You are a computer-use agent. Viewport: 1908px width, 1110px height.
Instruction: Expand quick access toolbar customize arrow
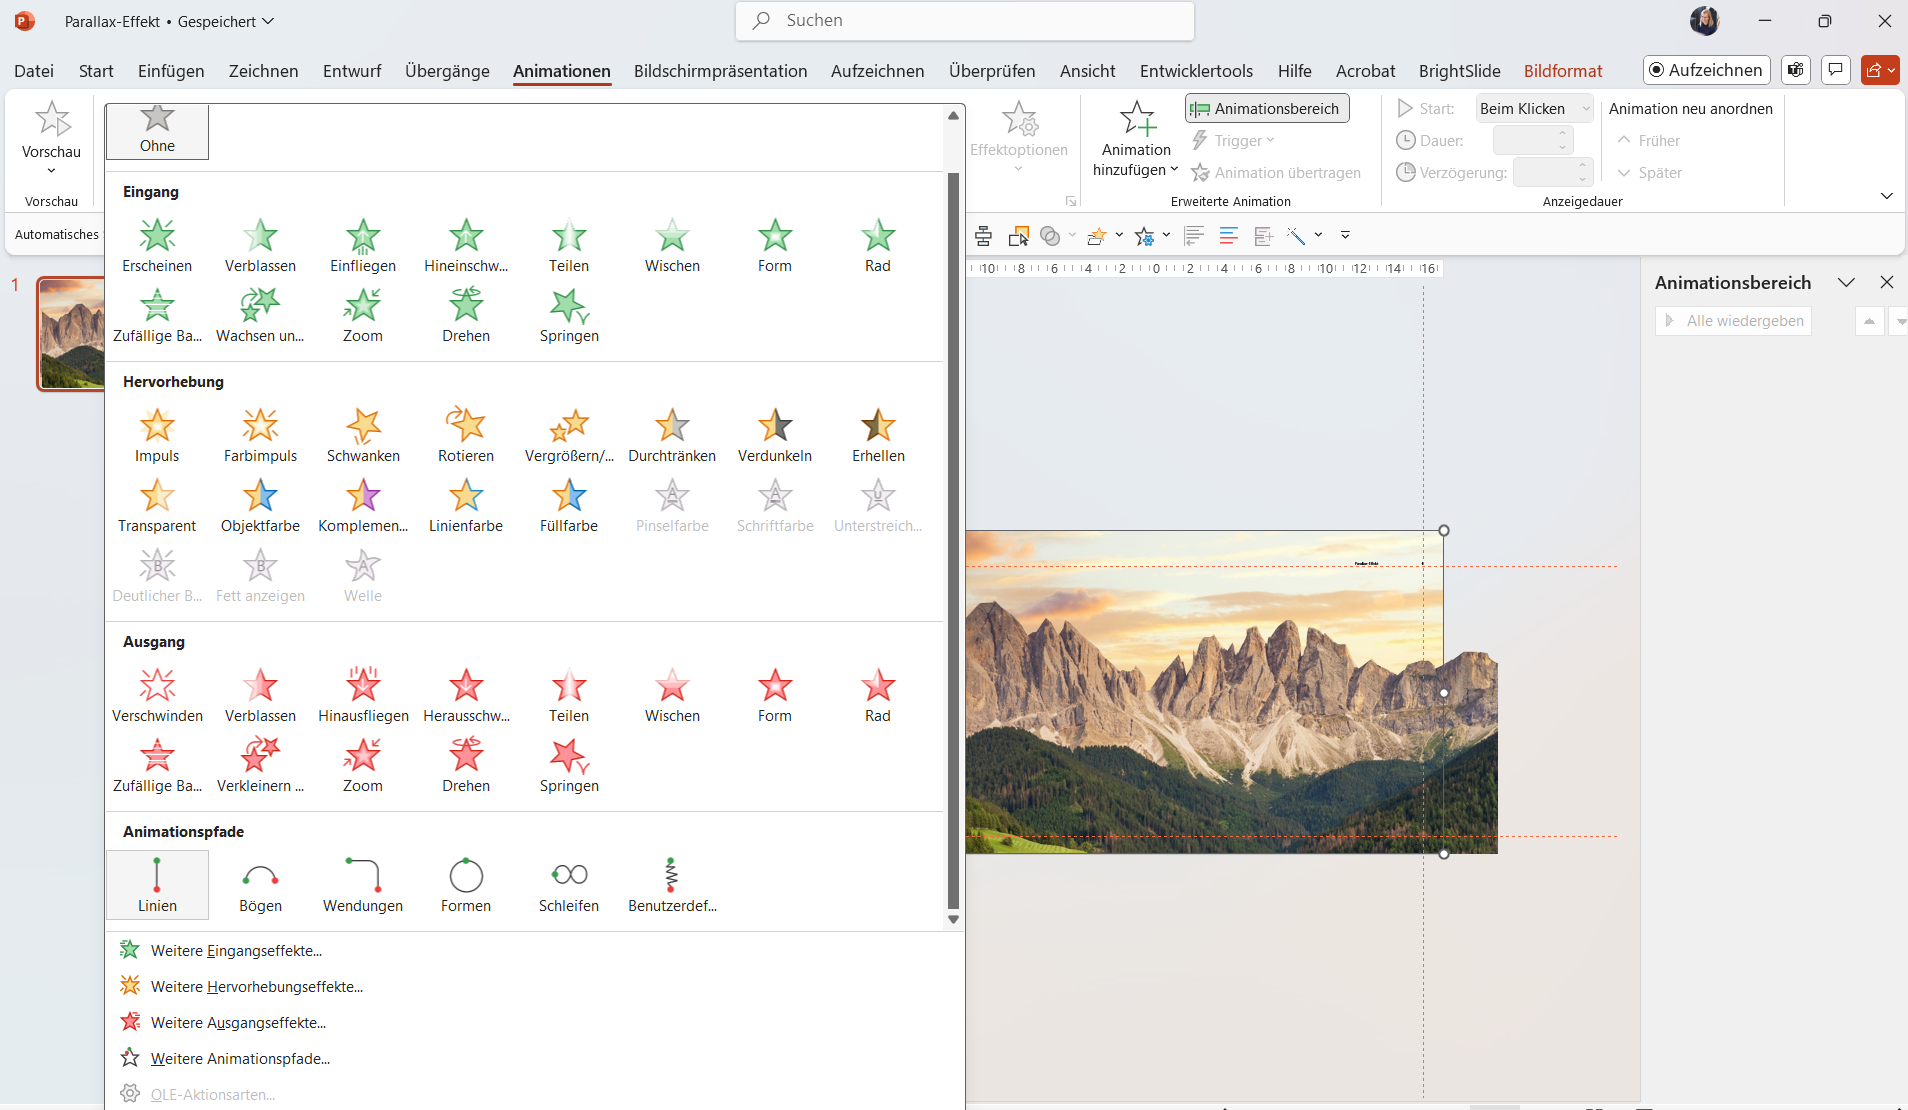pos(1345,235)
